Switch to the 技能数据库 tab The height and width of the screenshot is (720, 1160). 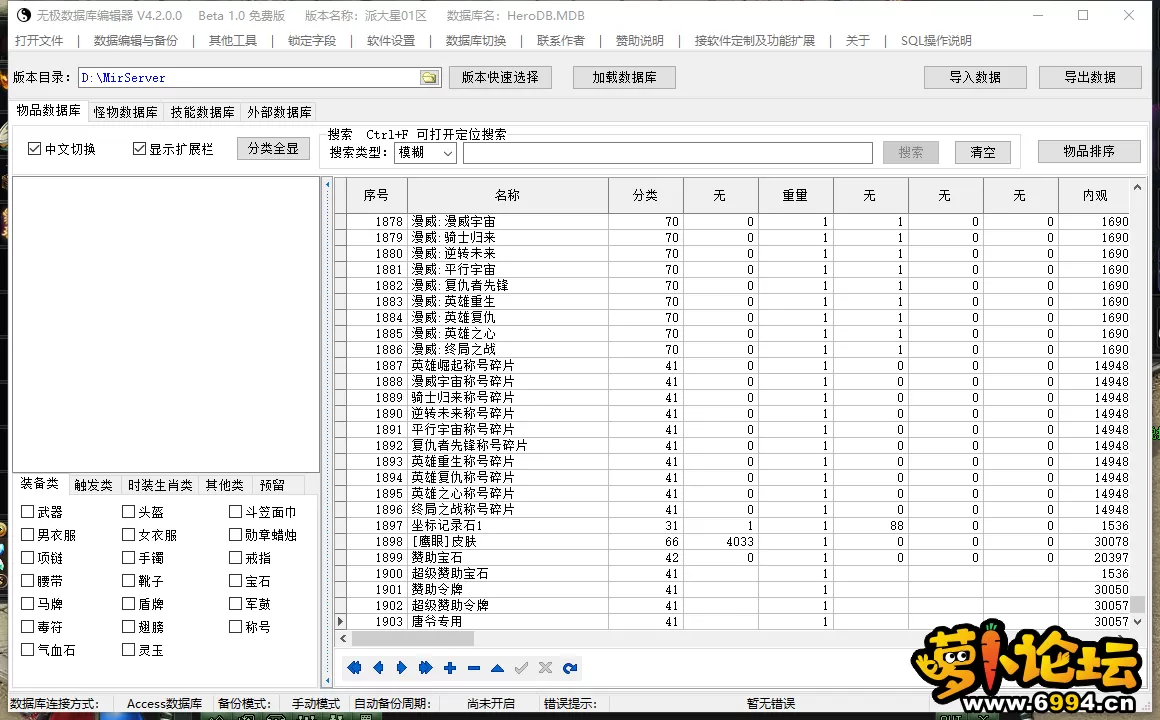(202, 112)
